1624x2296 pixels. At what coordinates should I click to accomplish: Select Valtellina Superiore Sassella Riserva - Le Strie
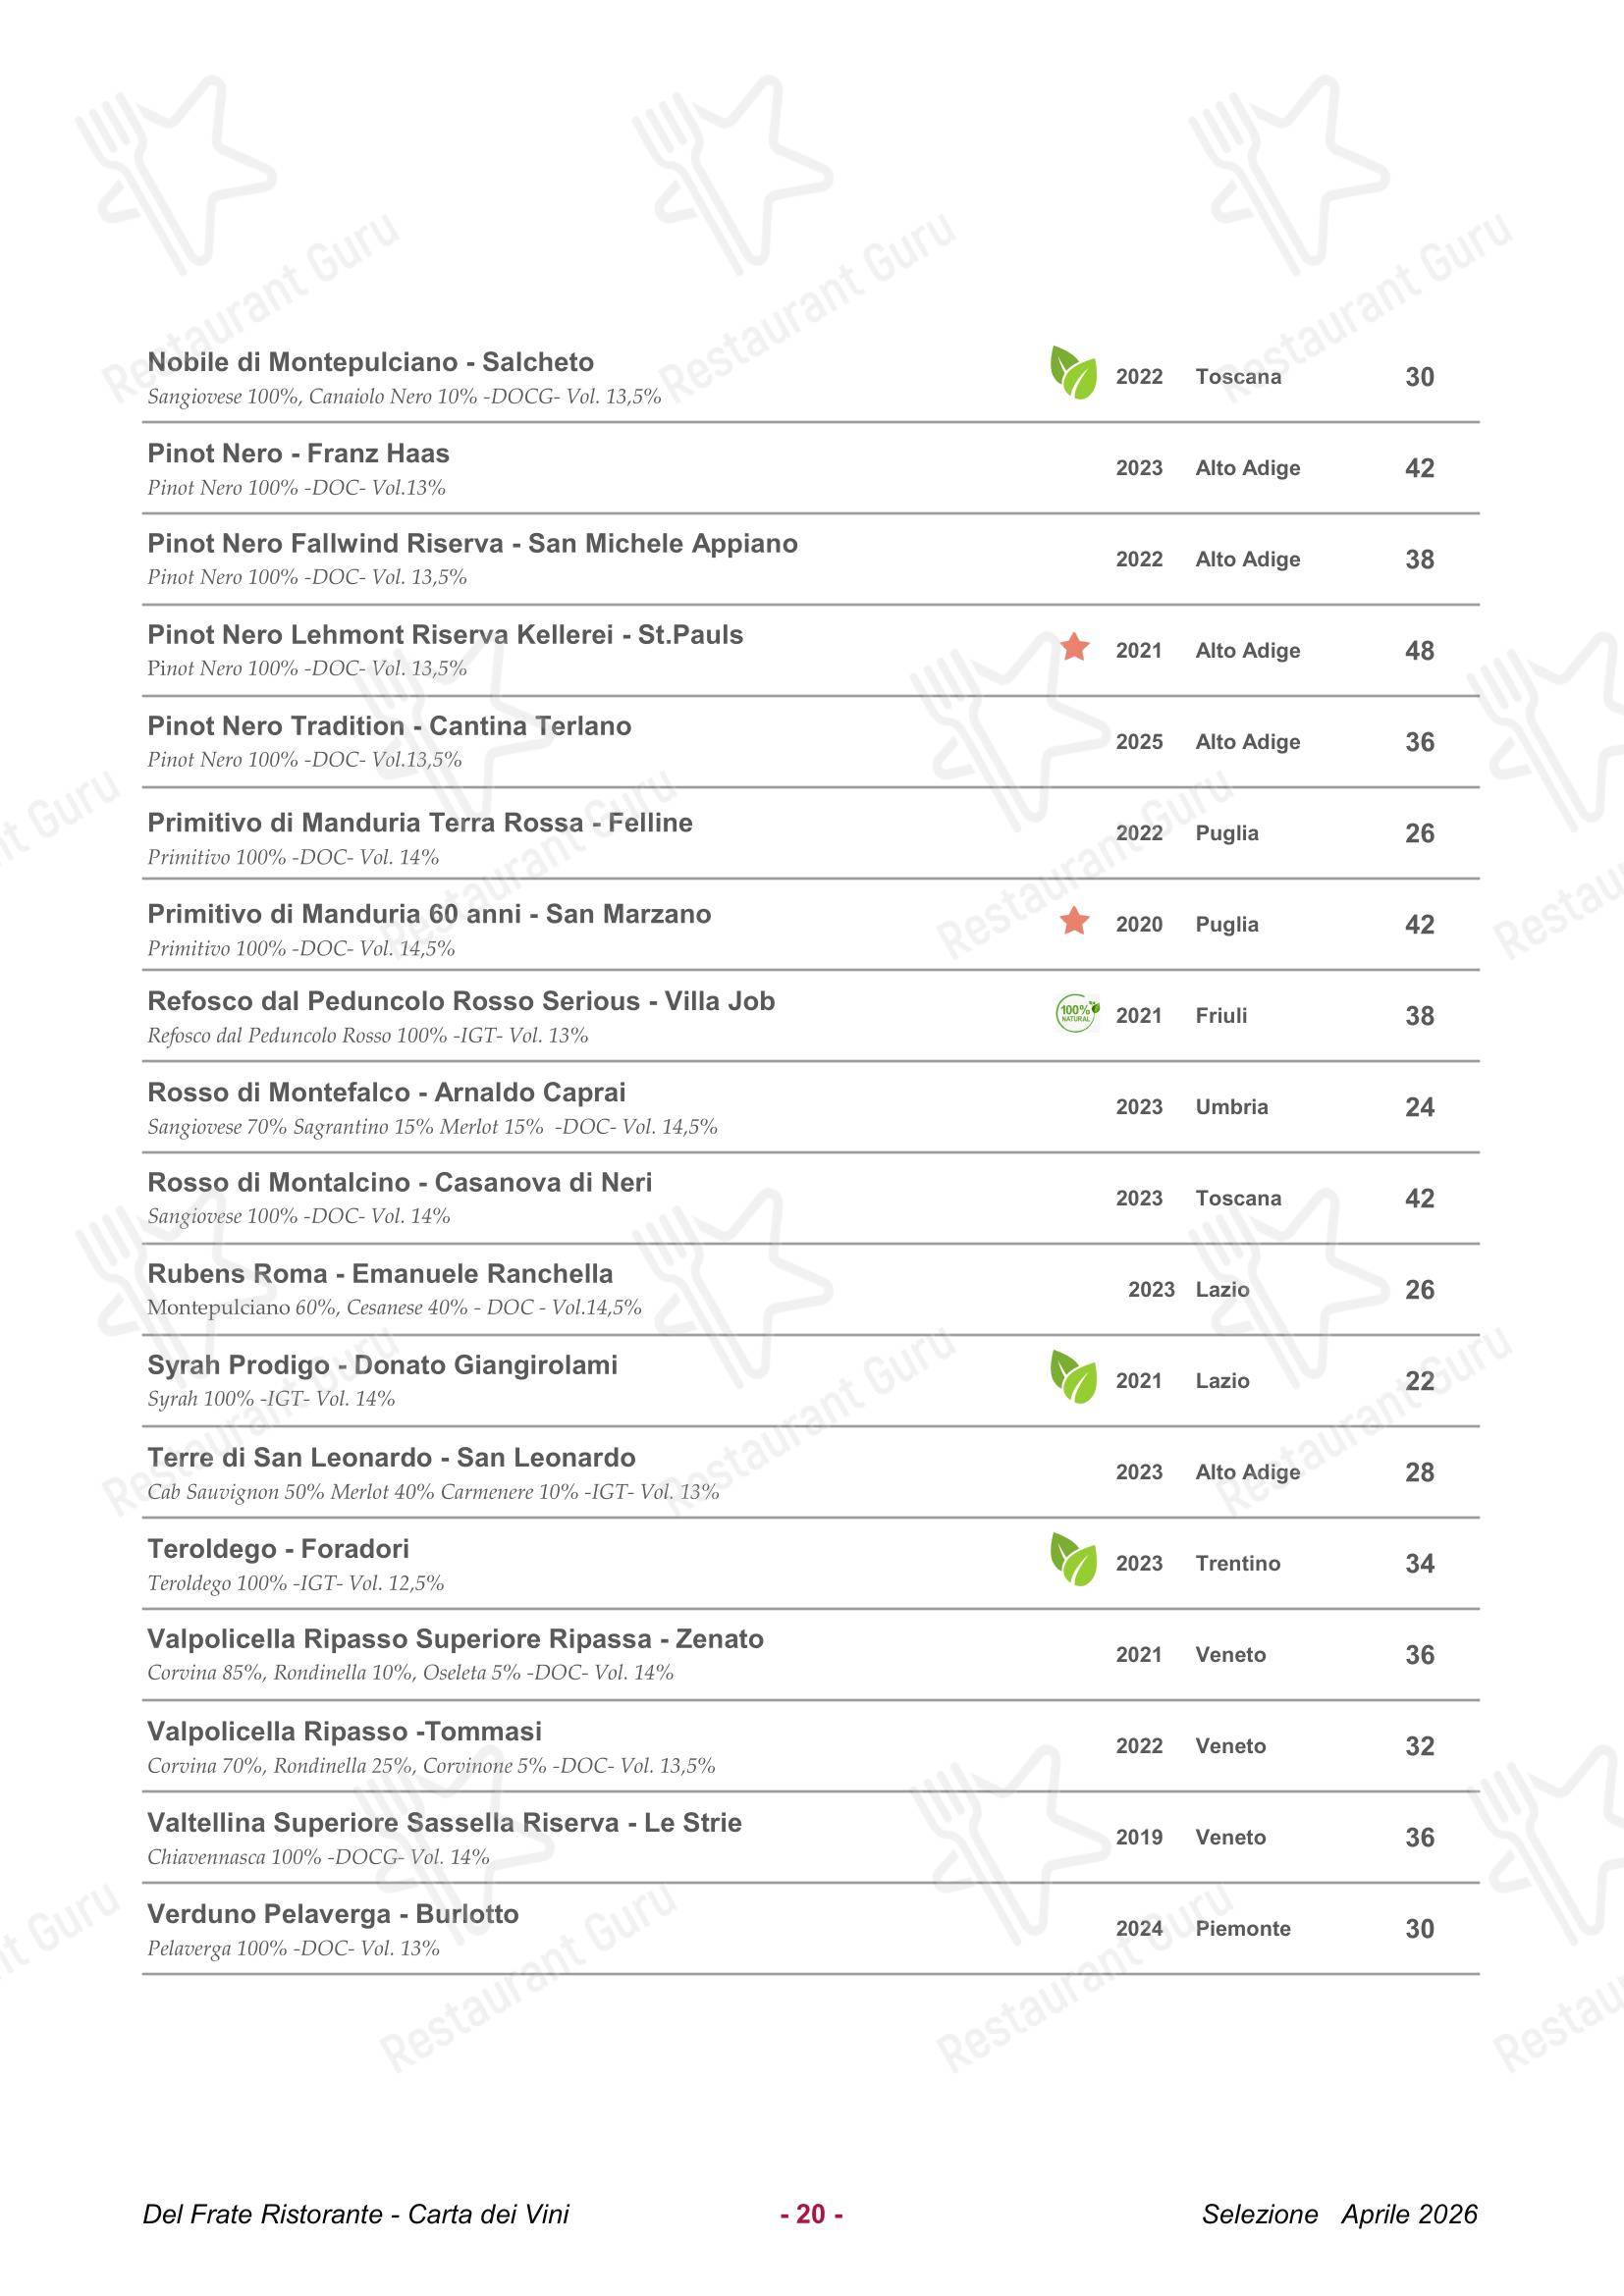[x=444, y=1823]
